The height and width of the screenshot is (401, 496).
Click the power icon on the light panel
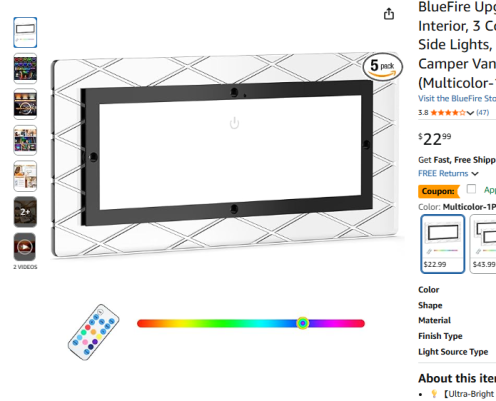click(234, 123)
